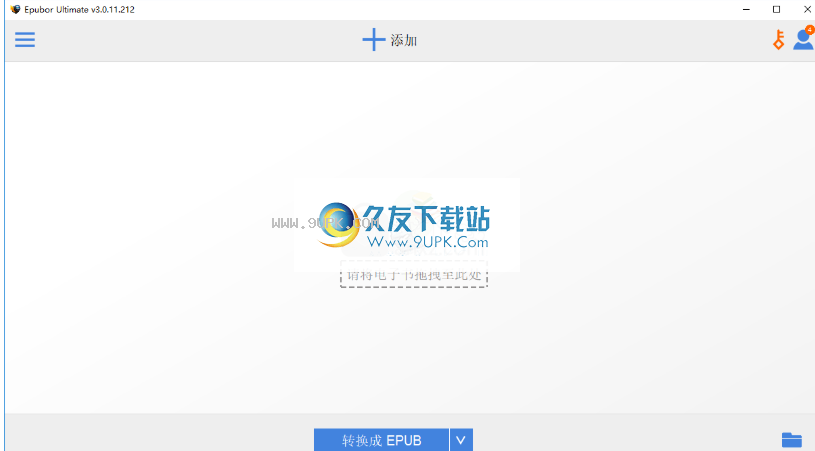Click the 转换成 EPUB convert button
This screenshot has width=815, height=451.
pyautogui.click(x=381, y=440)
